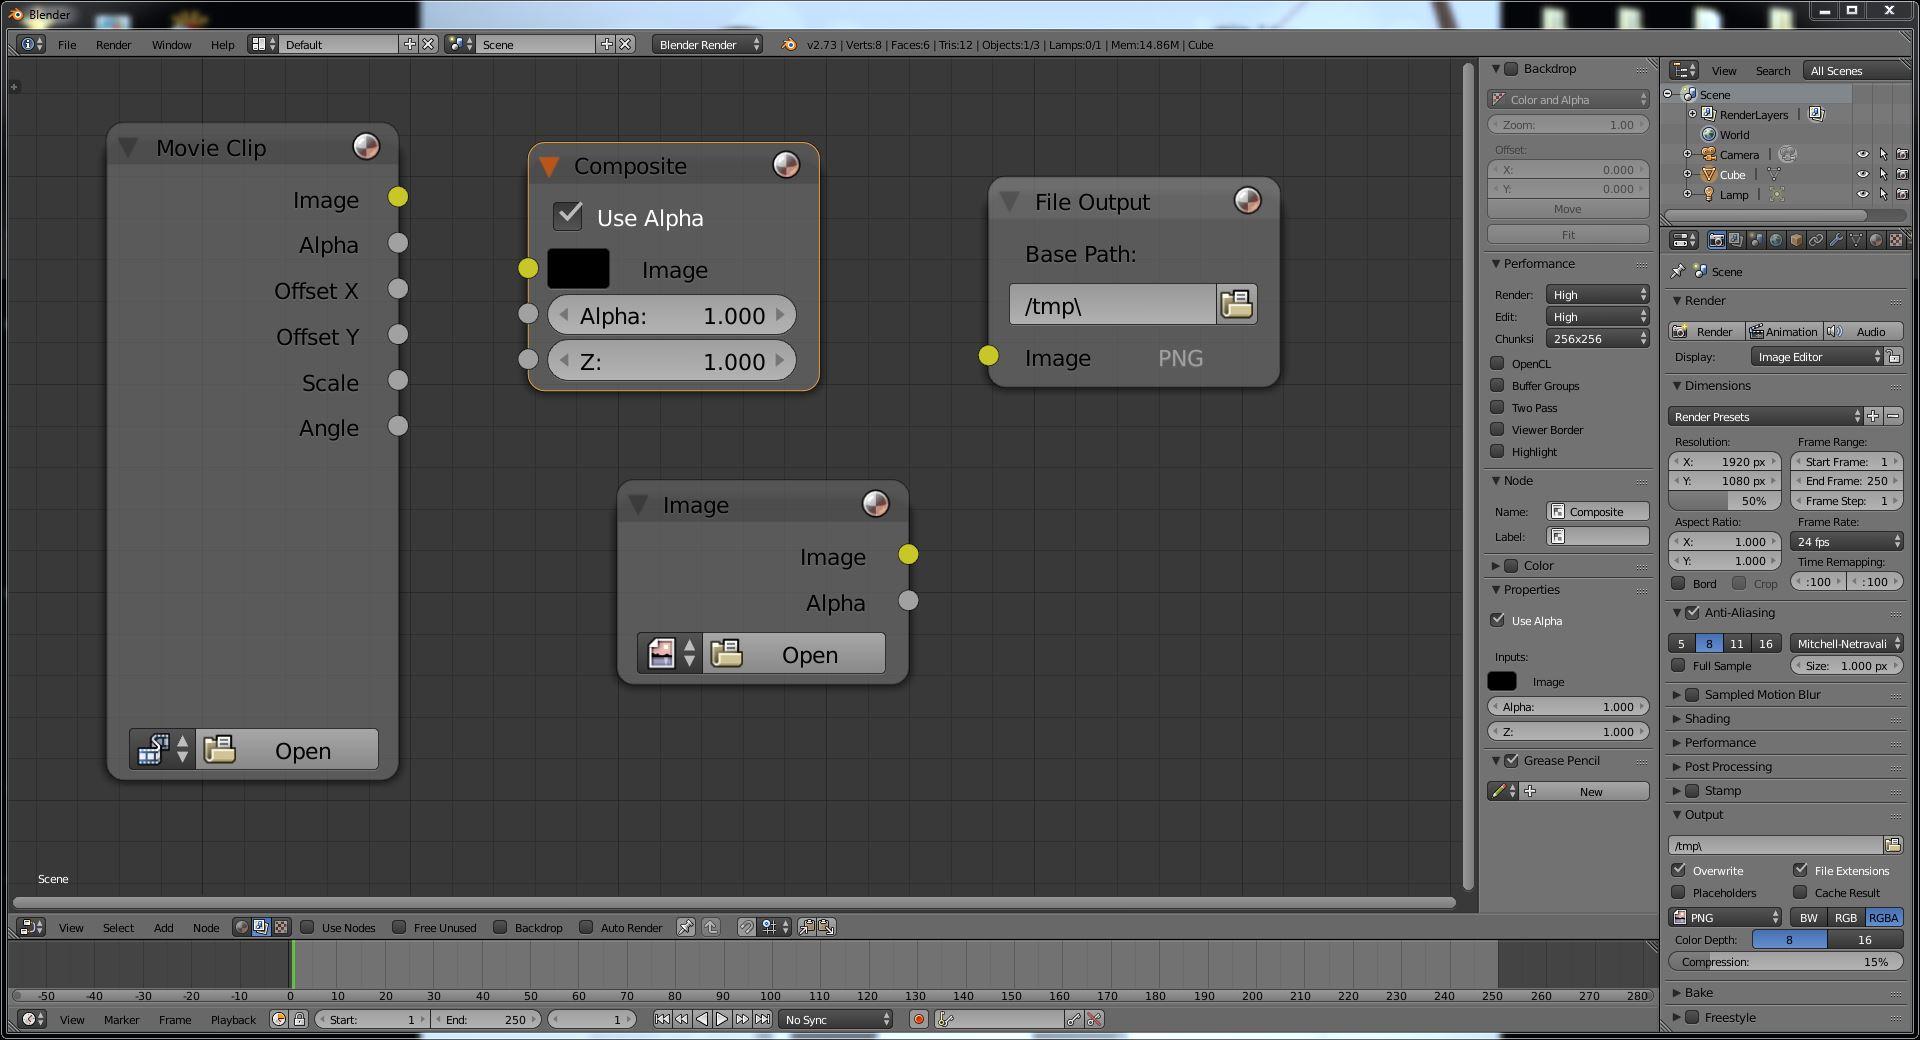1920x1040 pixels.
Task: Open folder browser for File Output base path
Action: pyautogui.click(x=1237, y=304)
